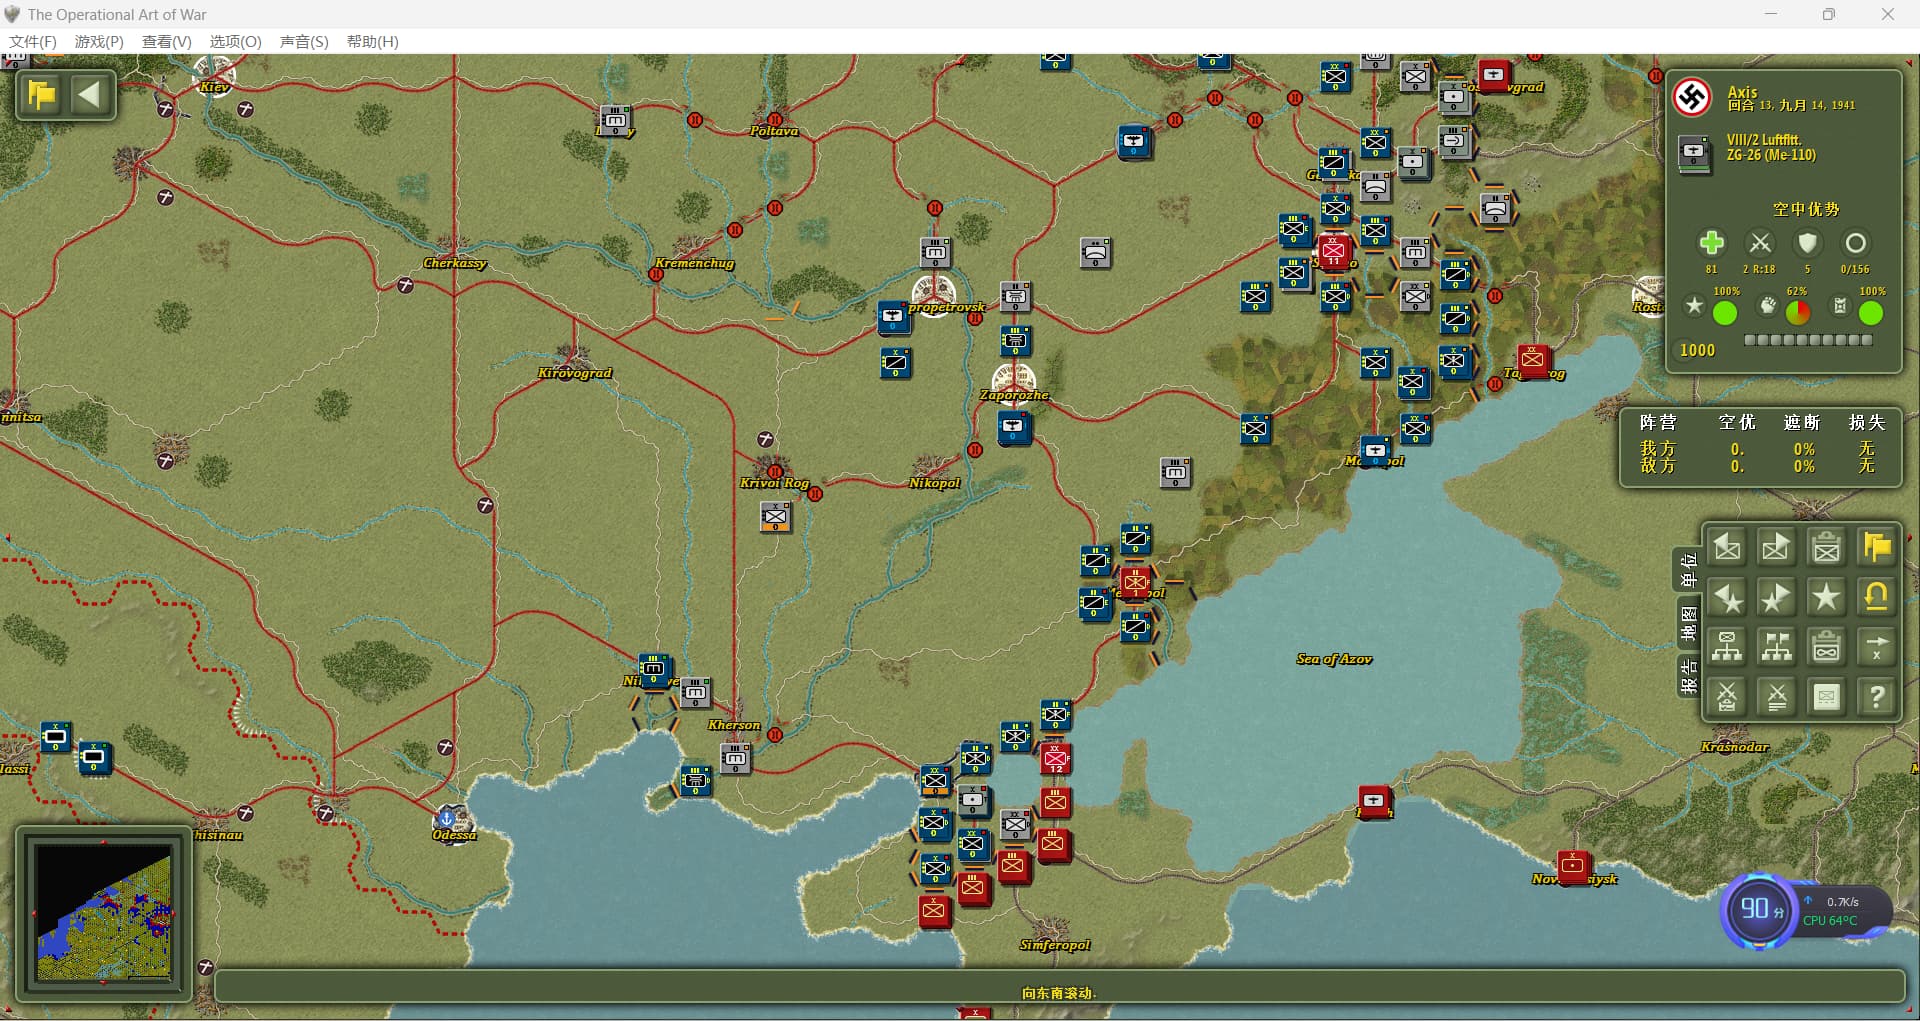Open the formation star button
Image resolution: width=1920 pixels, height=1021 pixels.
click(1826, 597)
